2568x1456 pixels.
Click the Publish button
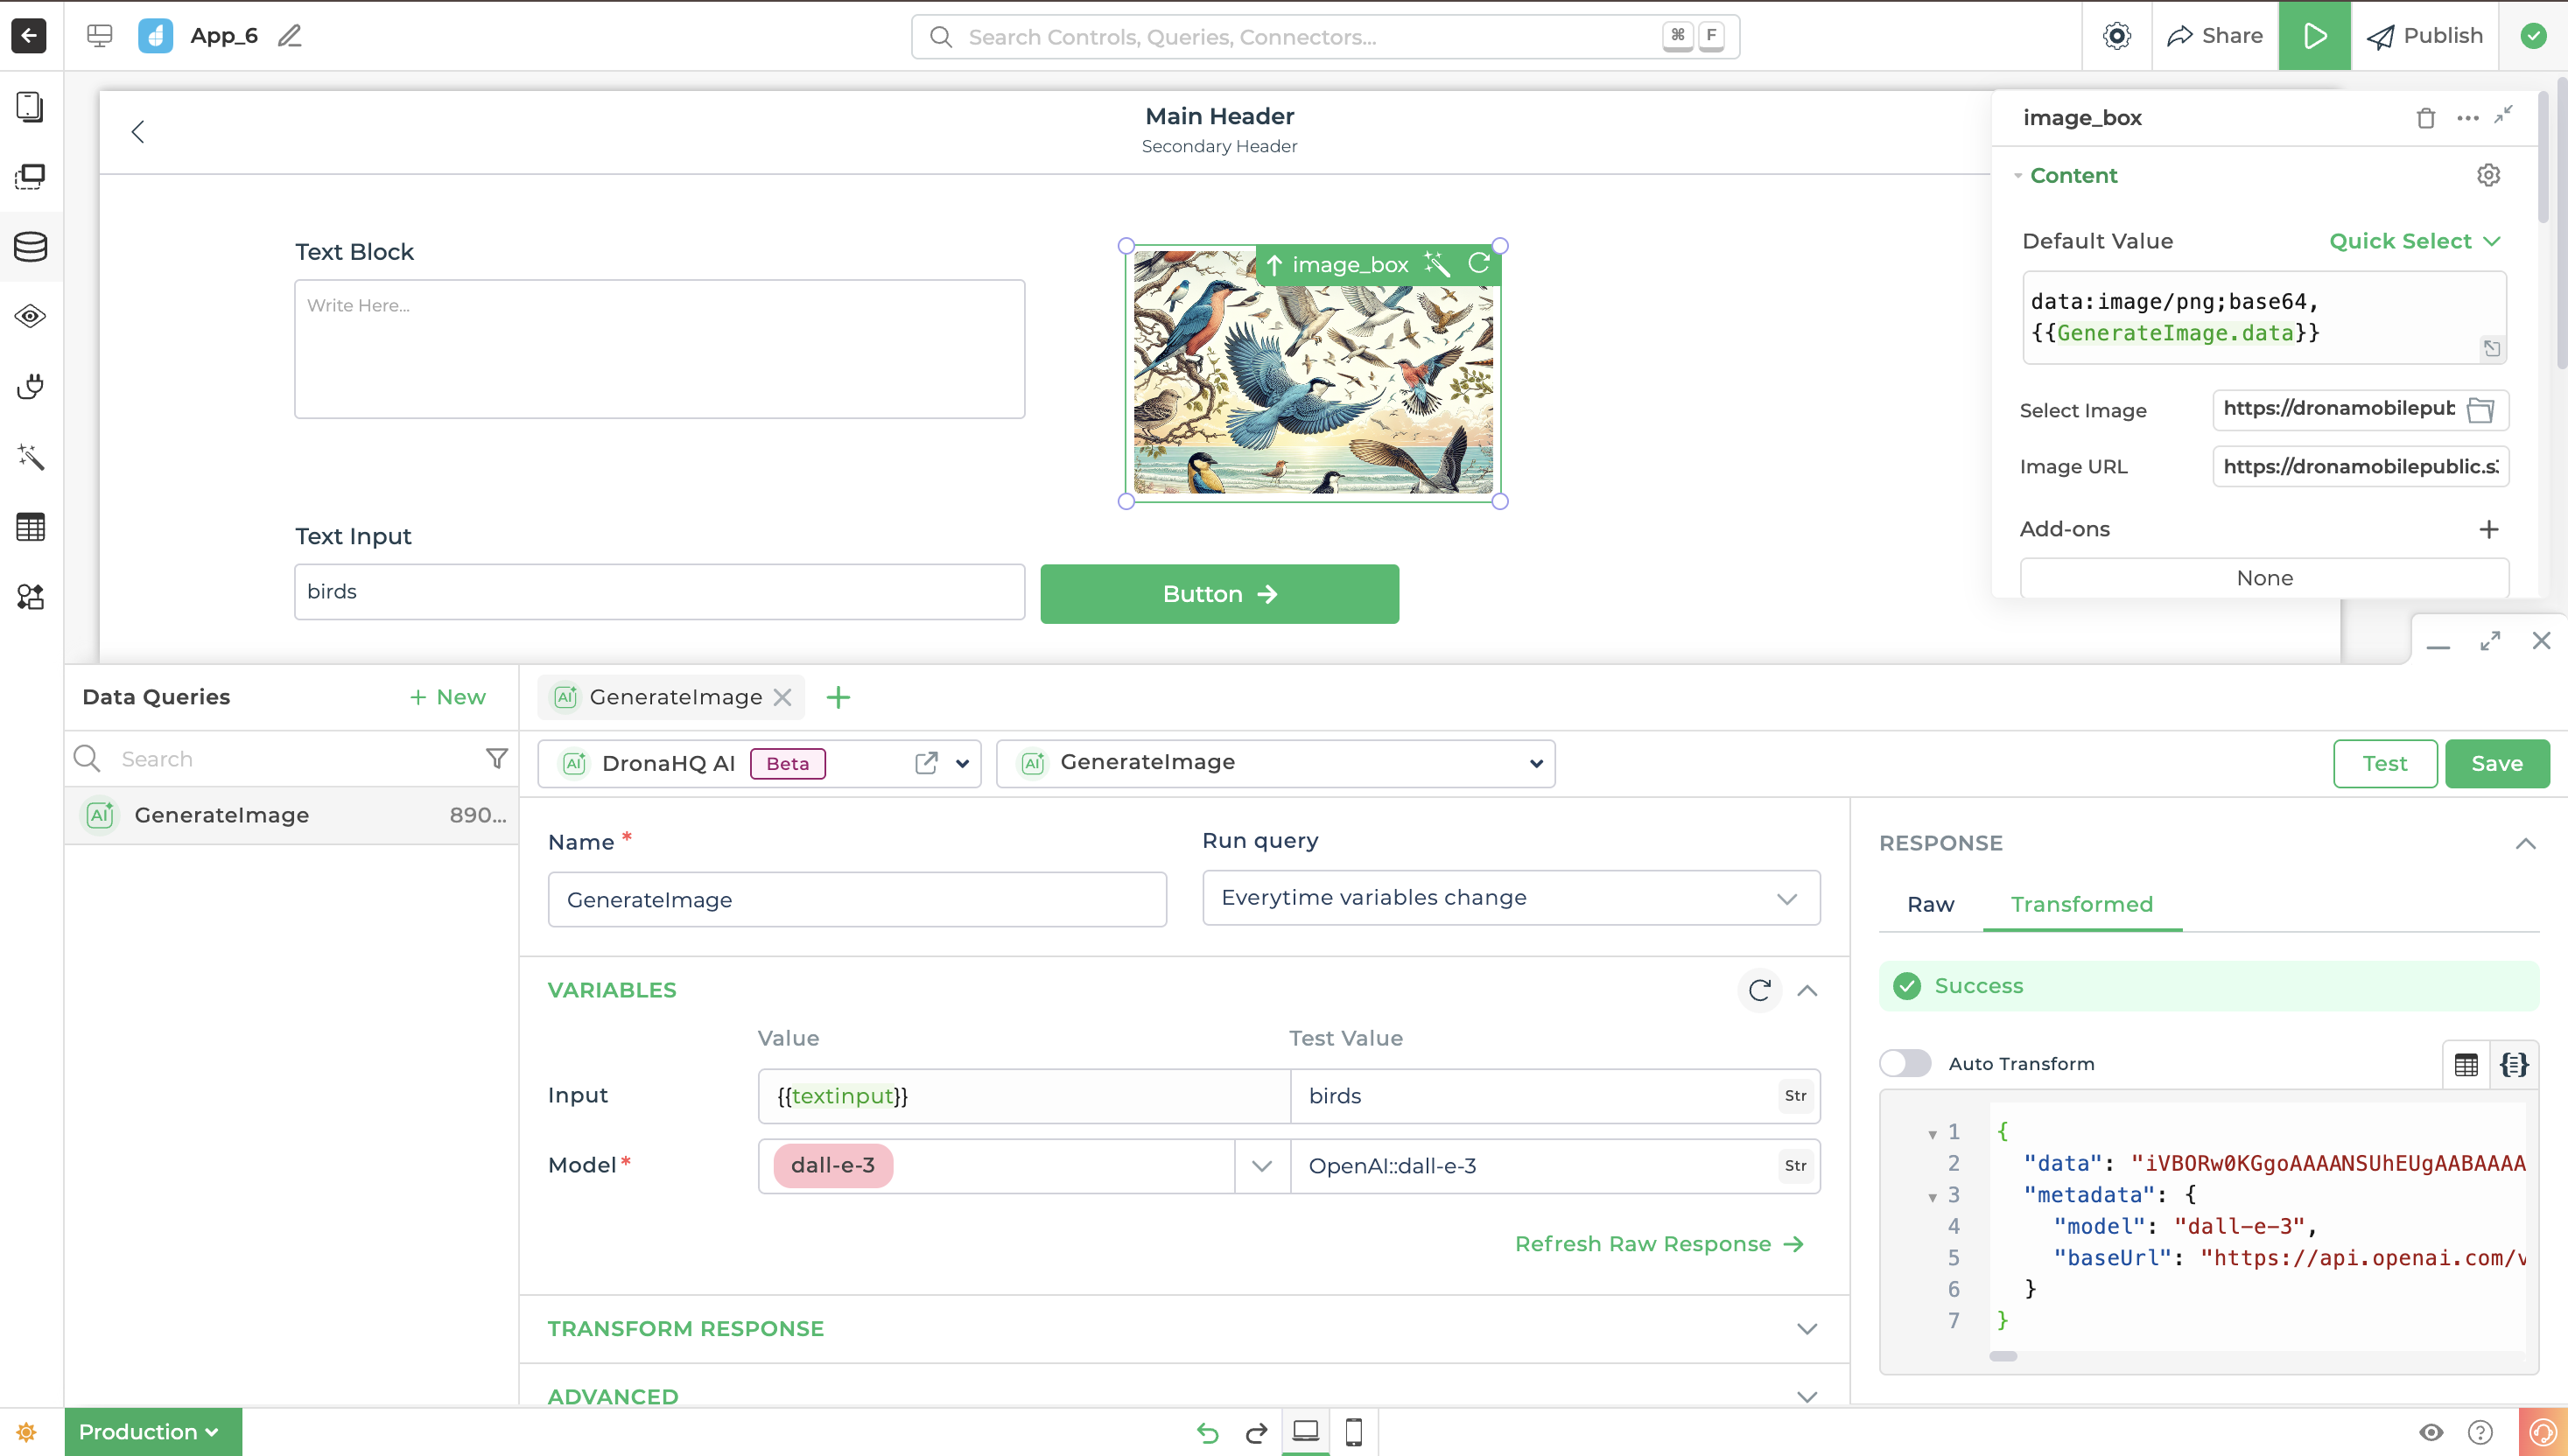click(x=2424, y=36)
